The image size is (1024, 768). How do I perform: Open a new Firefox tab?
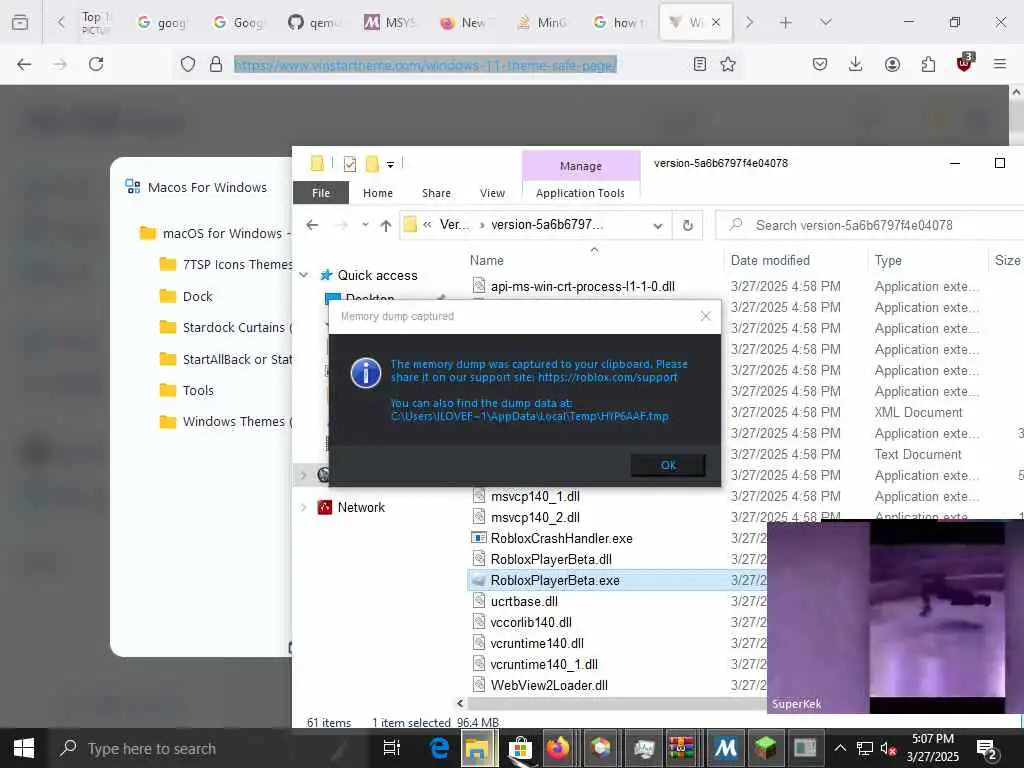click(786, 23)
